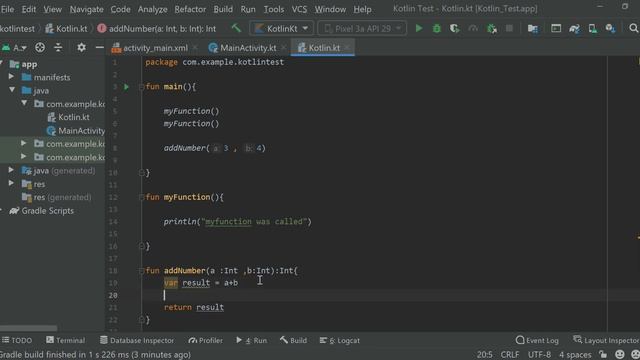The height and width of the screenshot is (360, 640).
Task: Open the Build menu
Action: (x=223, y=9)
